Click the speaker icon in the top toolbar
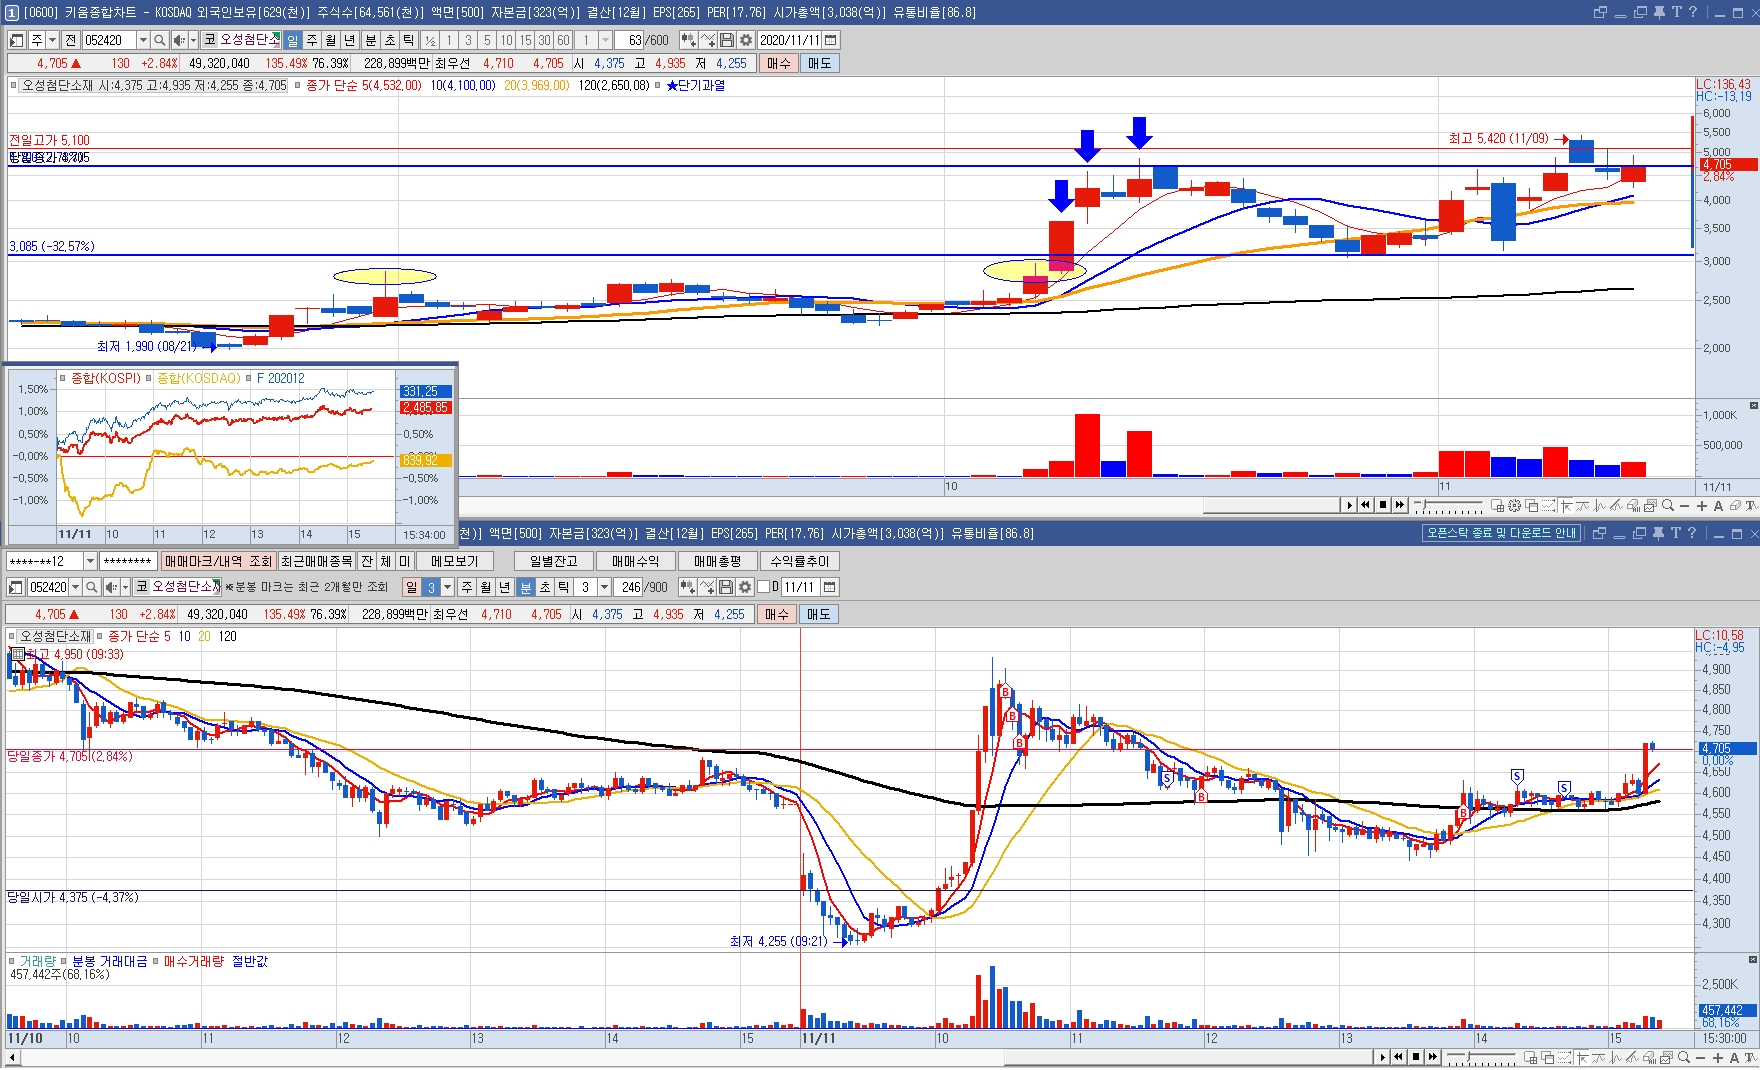Image resolution: width=1760 pixels, height=1070 pixels. pos(178,40)
